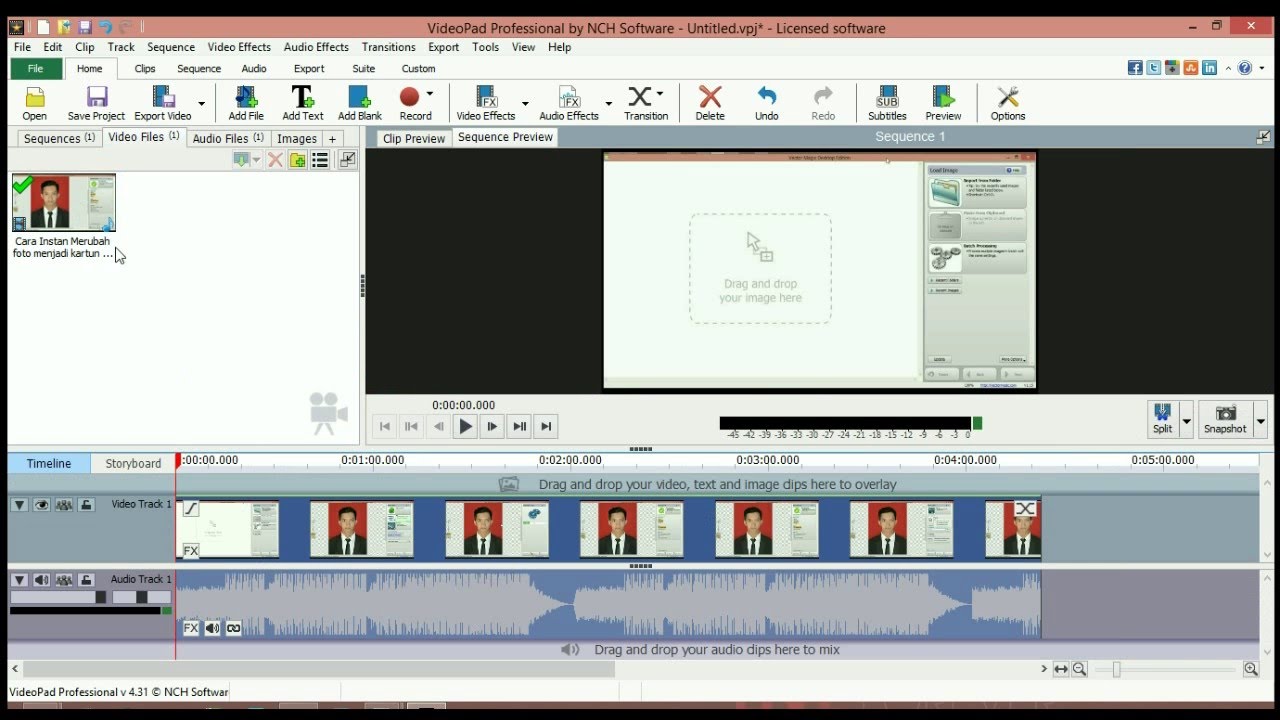Image resolution: width=1280 pixels, height=720 pixels.
Task: Switch to the Clip Preview tab
Action: (x=414, y=138)
